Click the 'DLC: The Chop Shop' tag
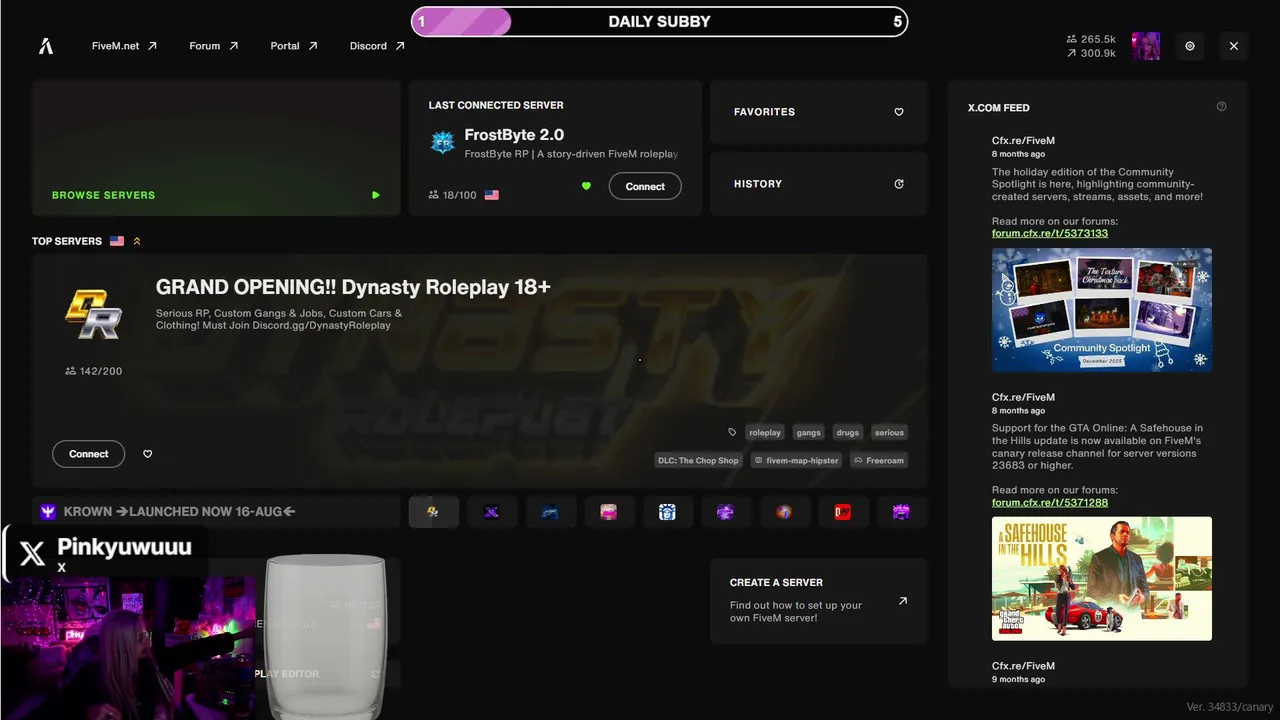Image resolution: width=1280 pixels, height=720 pixels. click(x=698, y=460)
